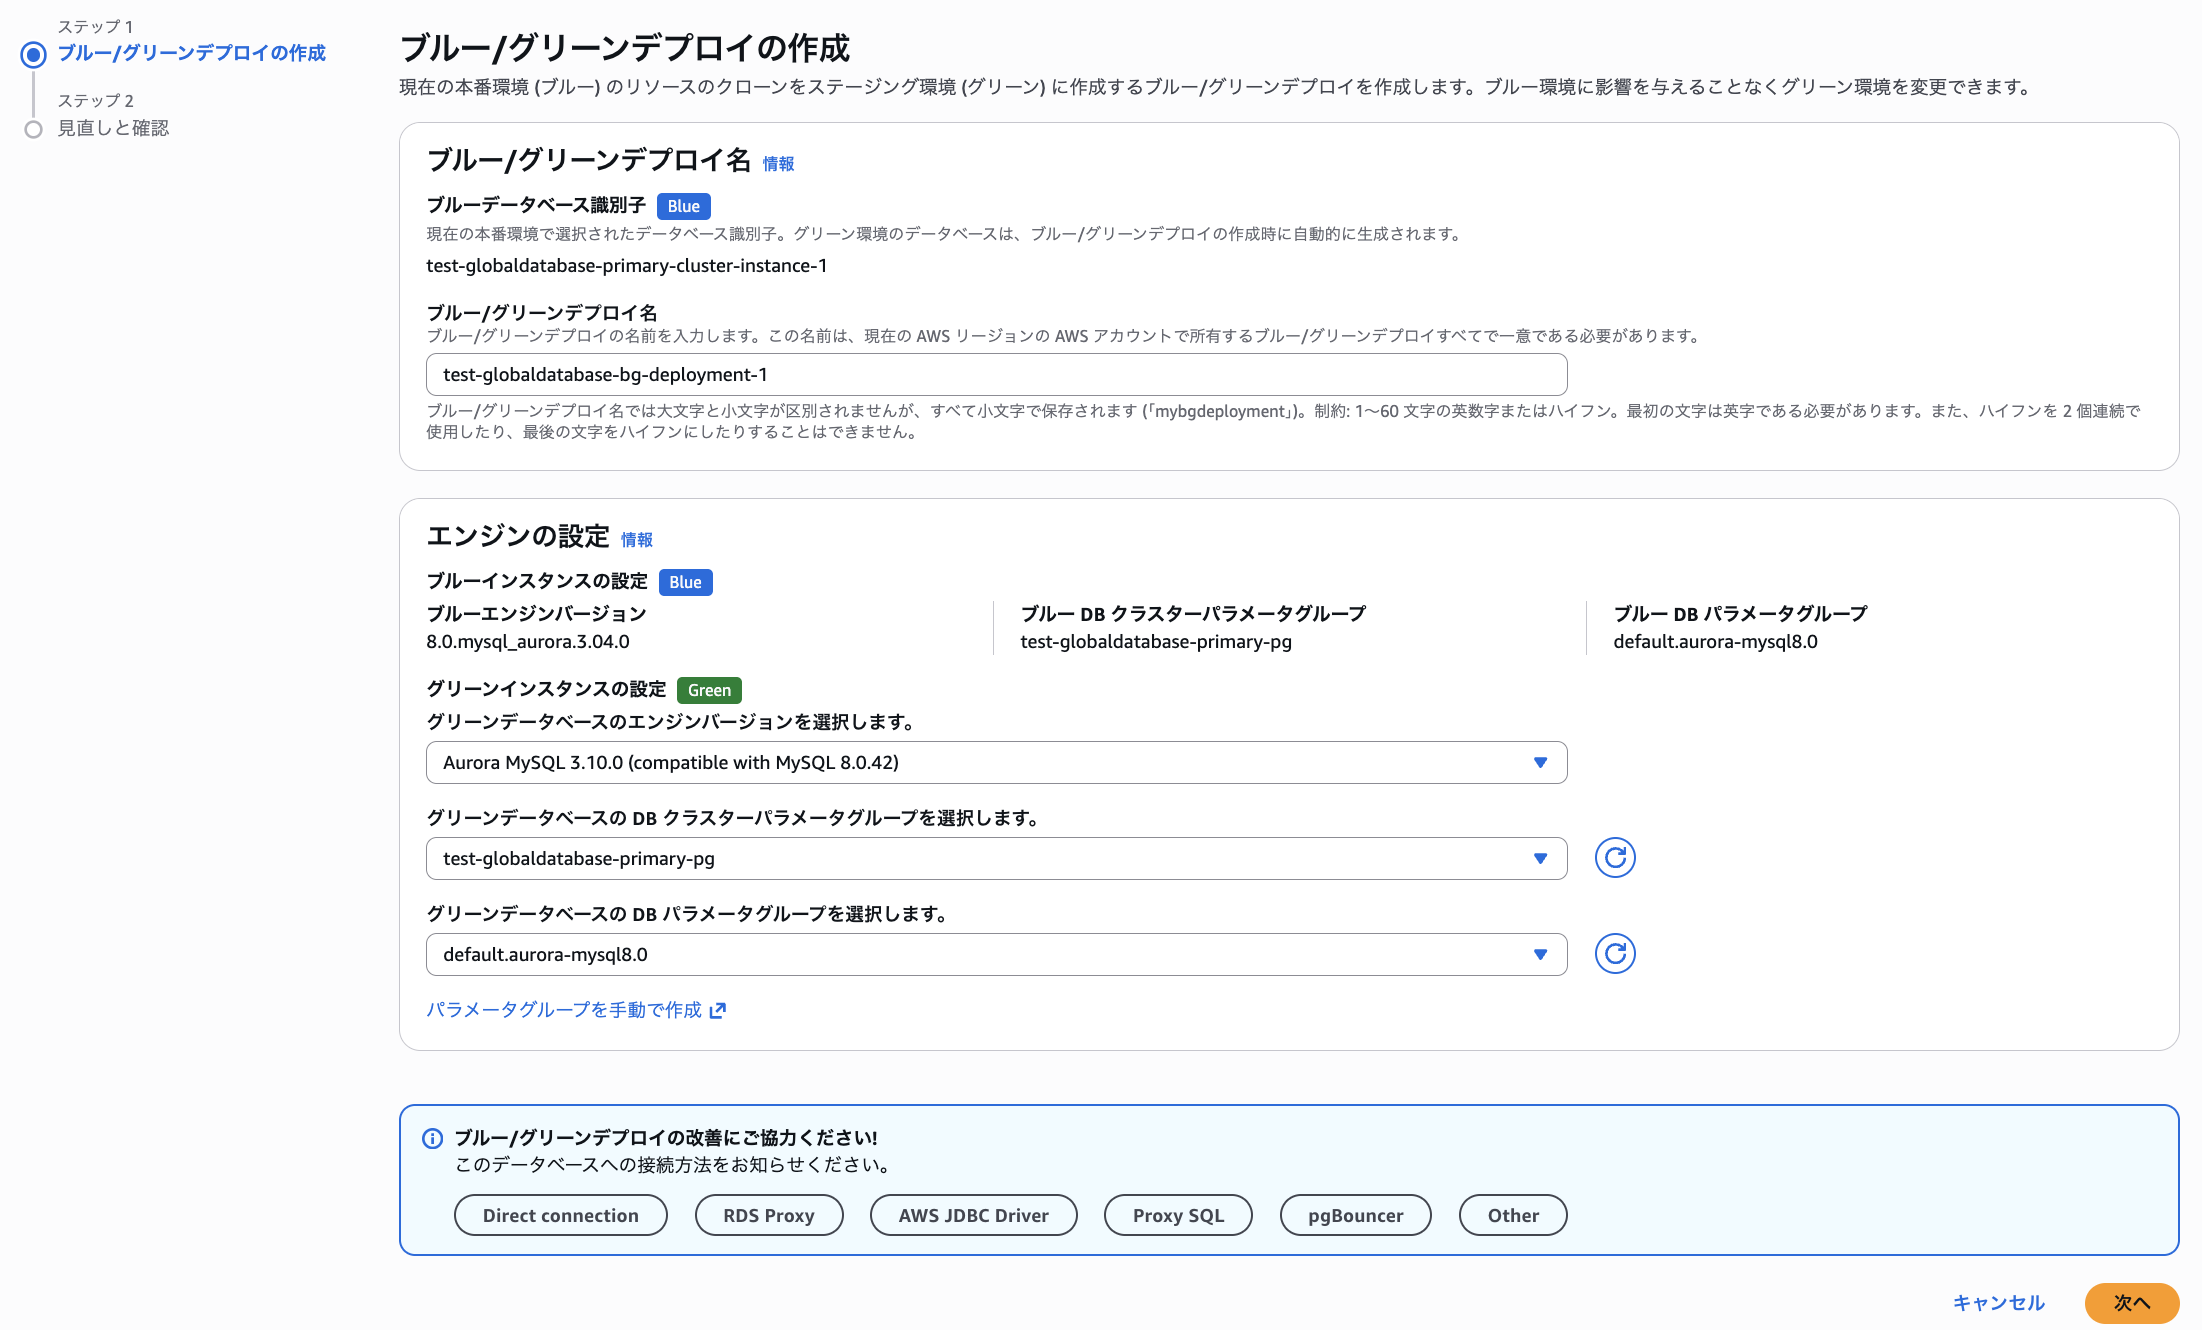Click キャンセル to cancel the deployment
The width and height of the screenshot is (2202, 1330).
point(1997,1303)
